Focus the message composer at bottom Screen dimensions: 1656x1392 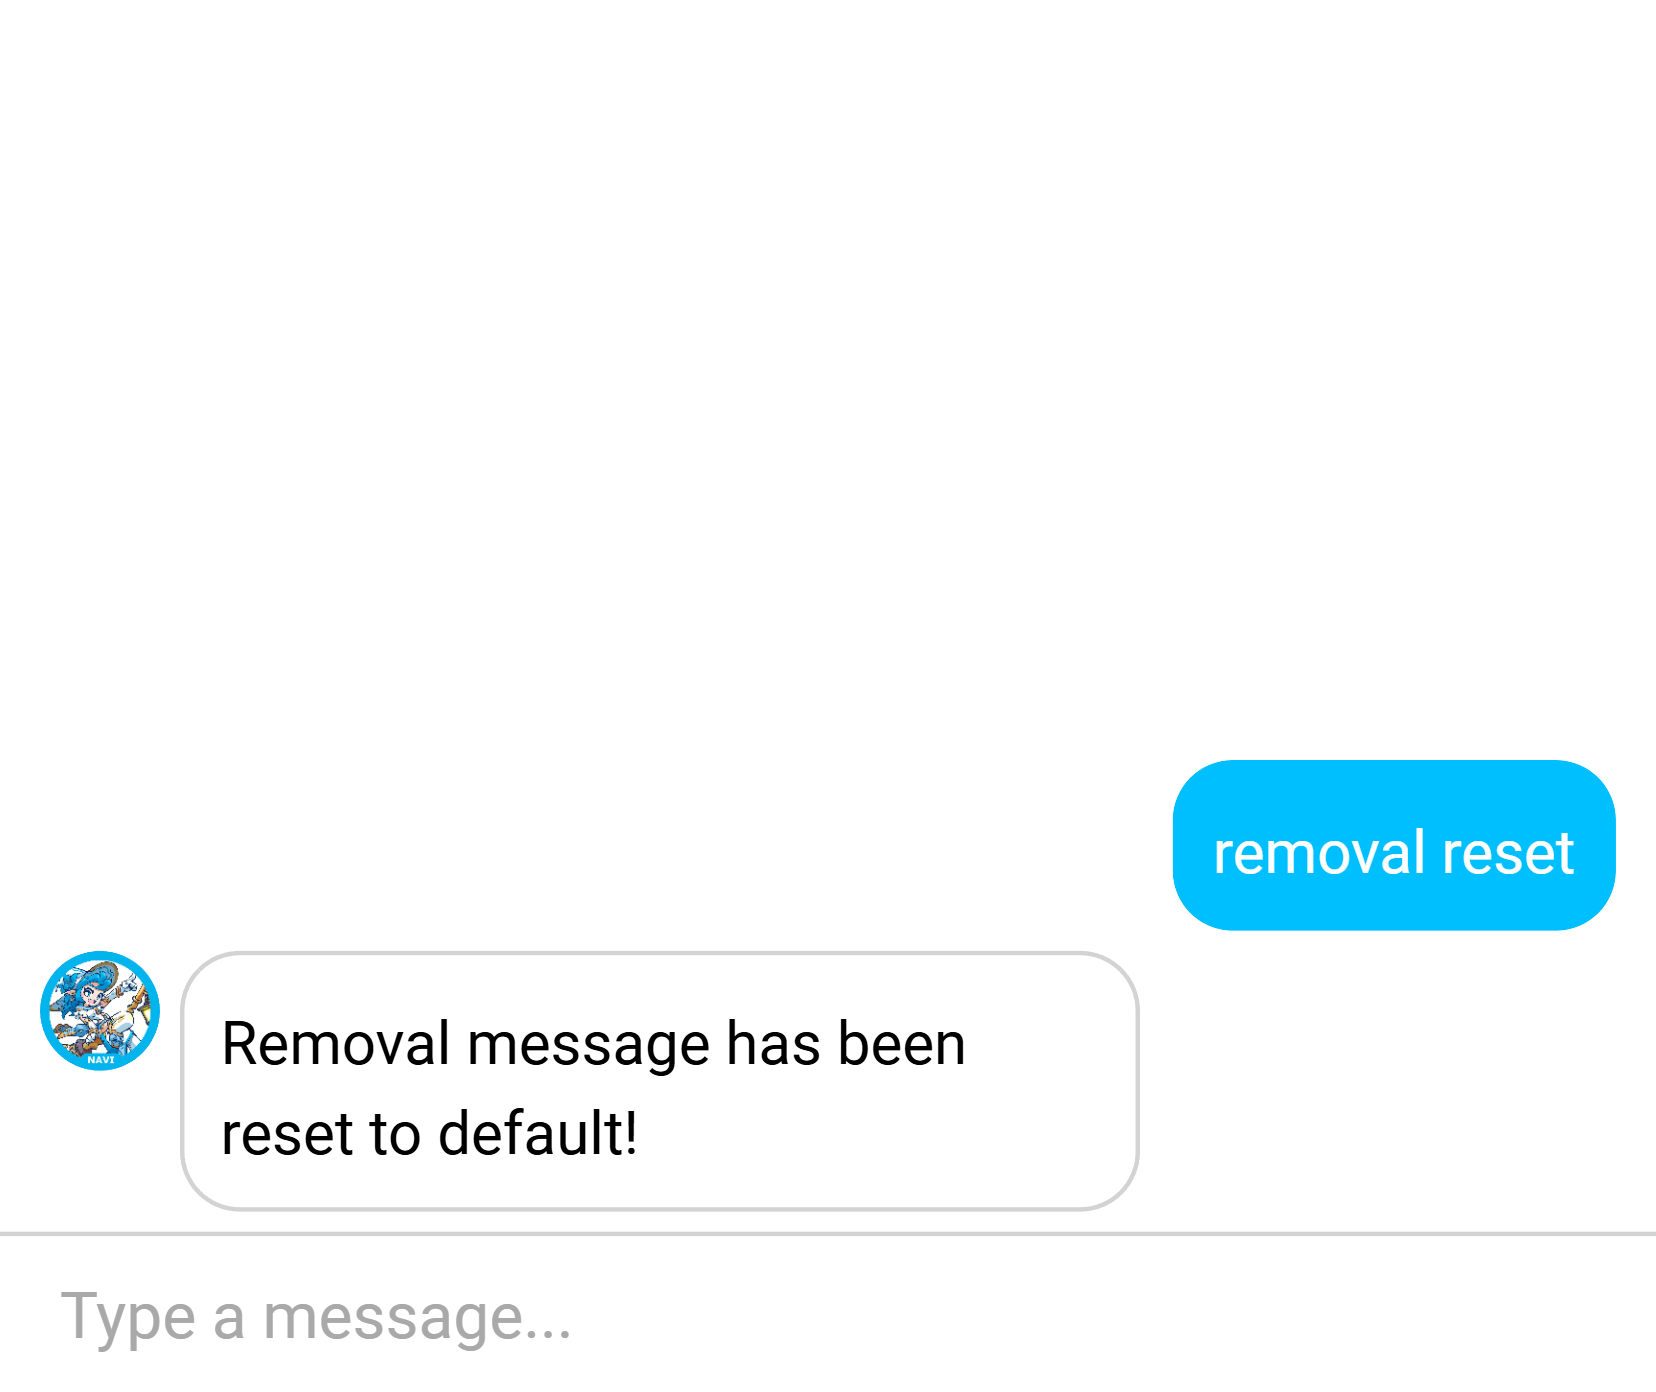coord(828,1315)
